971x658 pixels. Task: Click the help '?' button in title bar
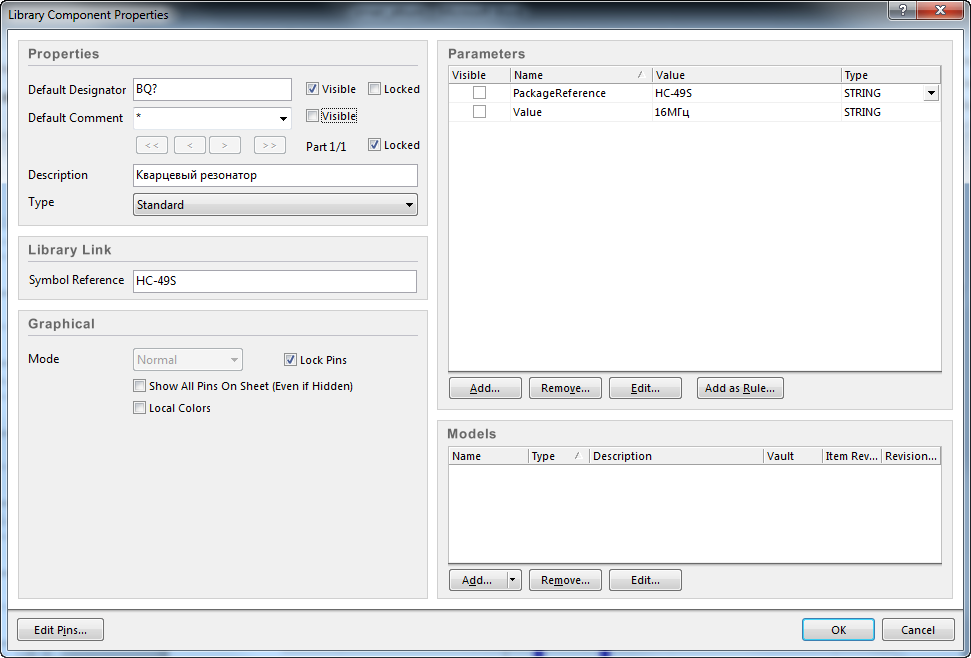(x=904, y=10)
